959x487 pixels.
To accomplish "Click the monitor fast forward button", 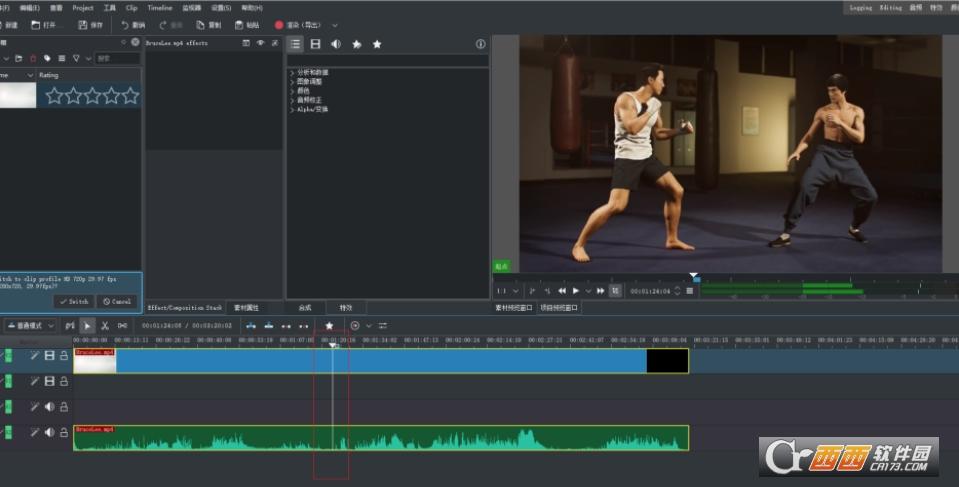I will (x=601, y=291).
